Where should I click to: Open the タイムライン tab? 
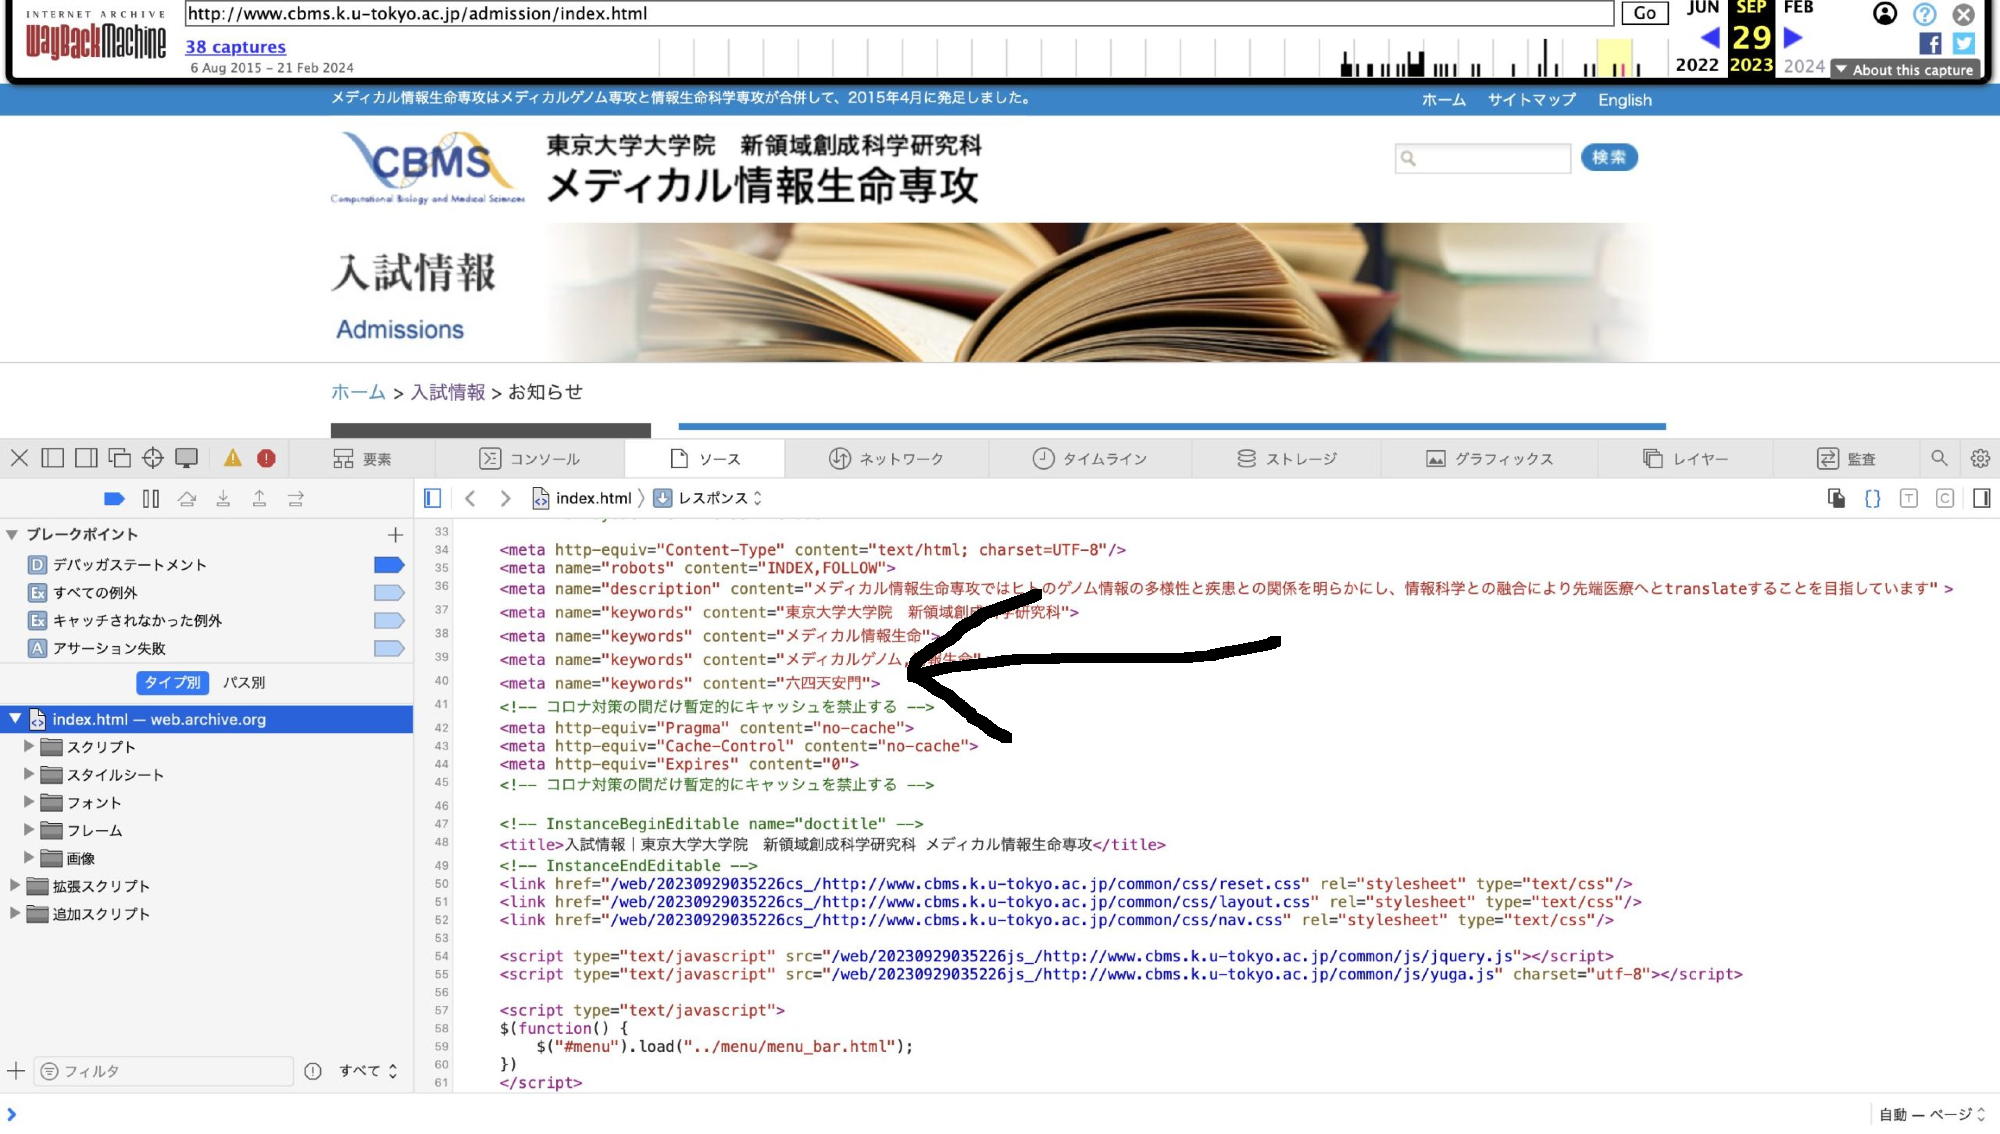(x=1090, y=459)
